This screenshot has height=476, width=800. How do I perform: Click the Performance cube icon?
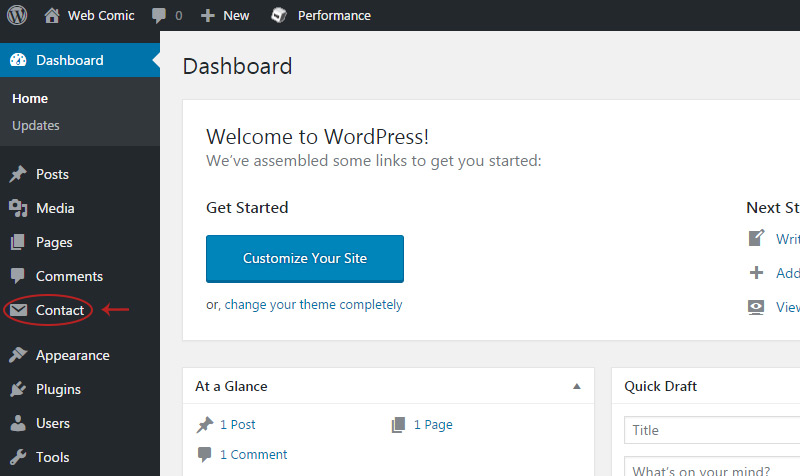[279, 15]
